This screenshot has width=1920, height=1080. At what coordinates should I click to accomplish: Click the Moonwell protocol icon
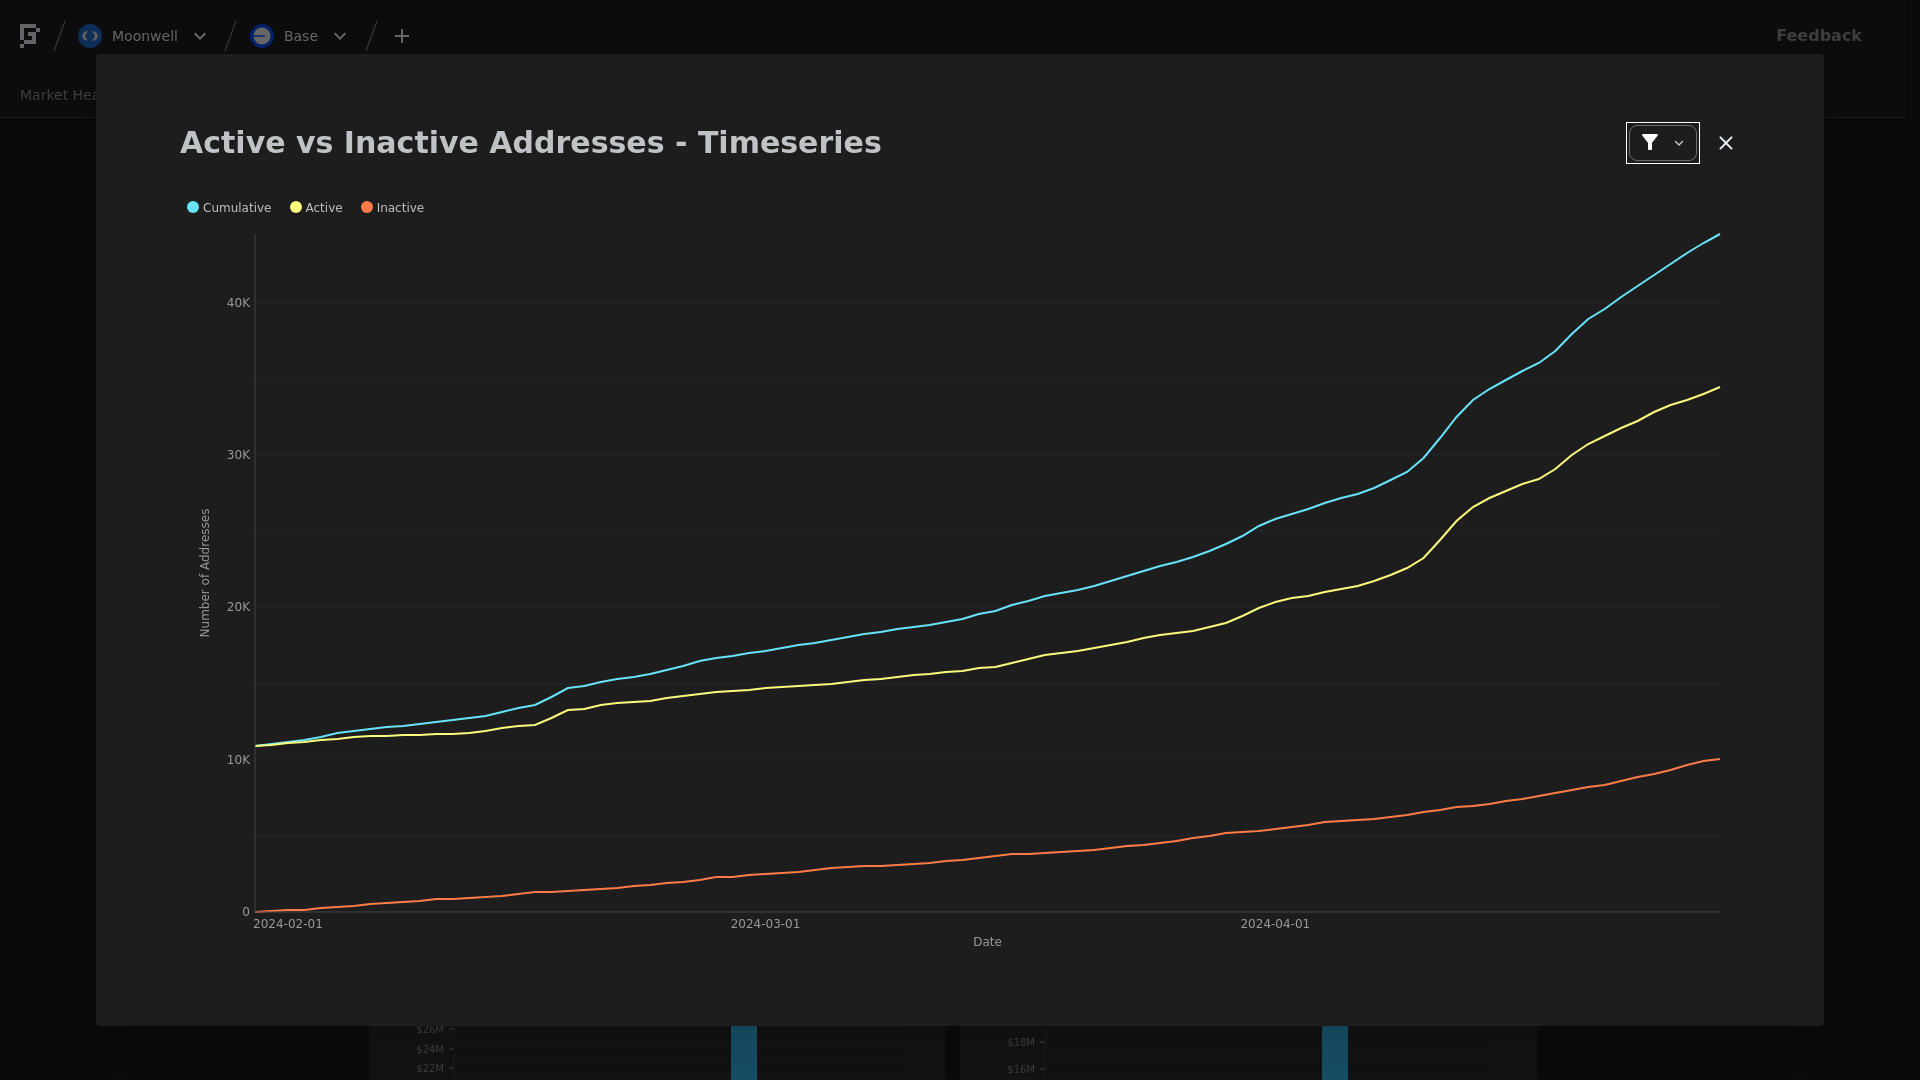(x=90, y=36)
